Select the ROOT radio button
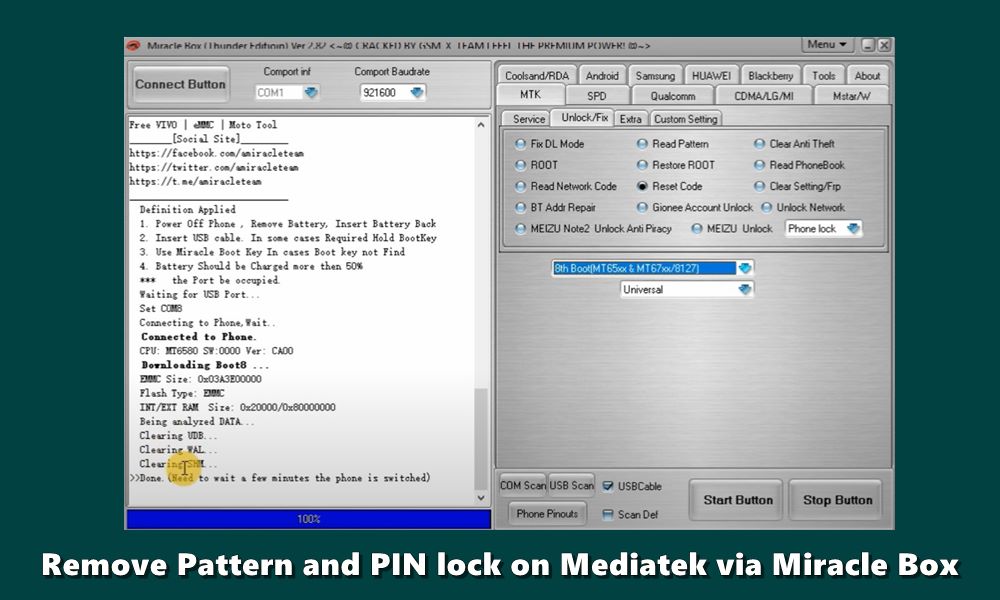 point(520,165)
